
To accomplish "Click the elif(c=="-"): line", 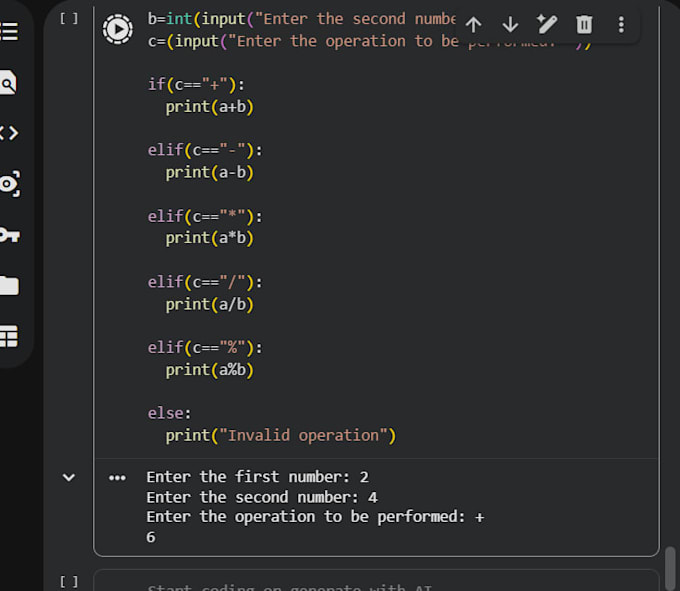I will 205,150.
